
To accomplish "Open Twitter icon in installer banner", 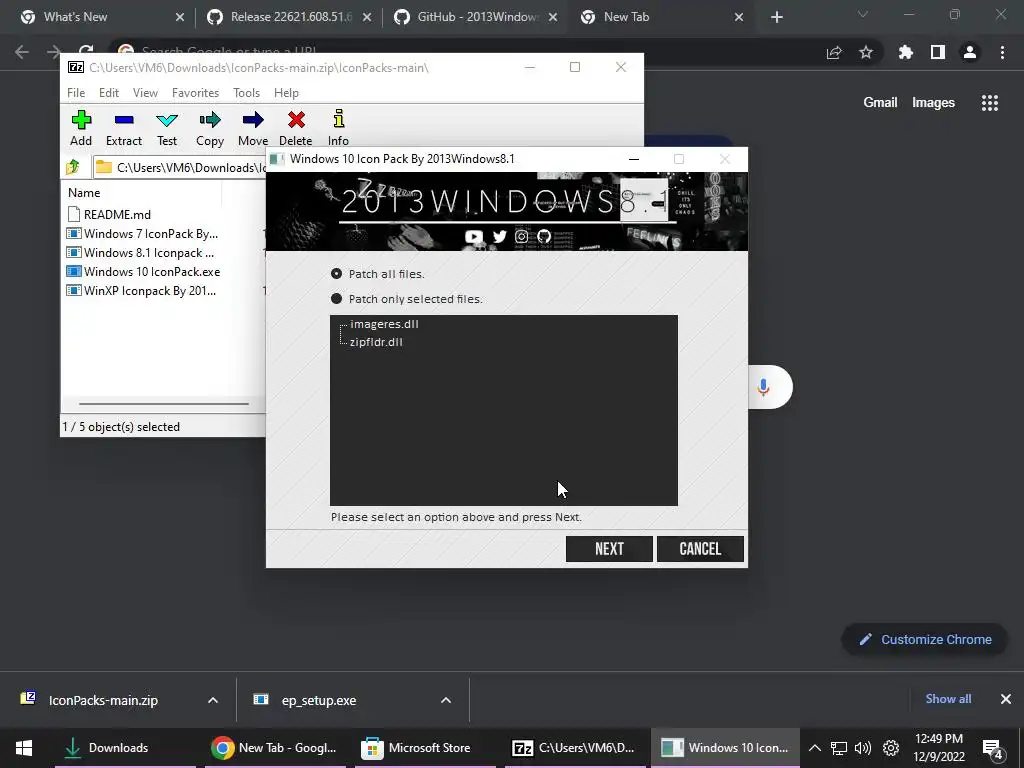I will [500, 236].
